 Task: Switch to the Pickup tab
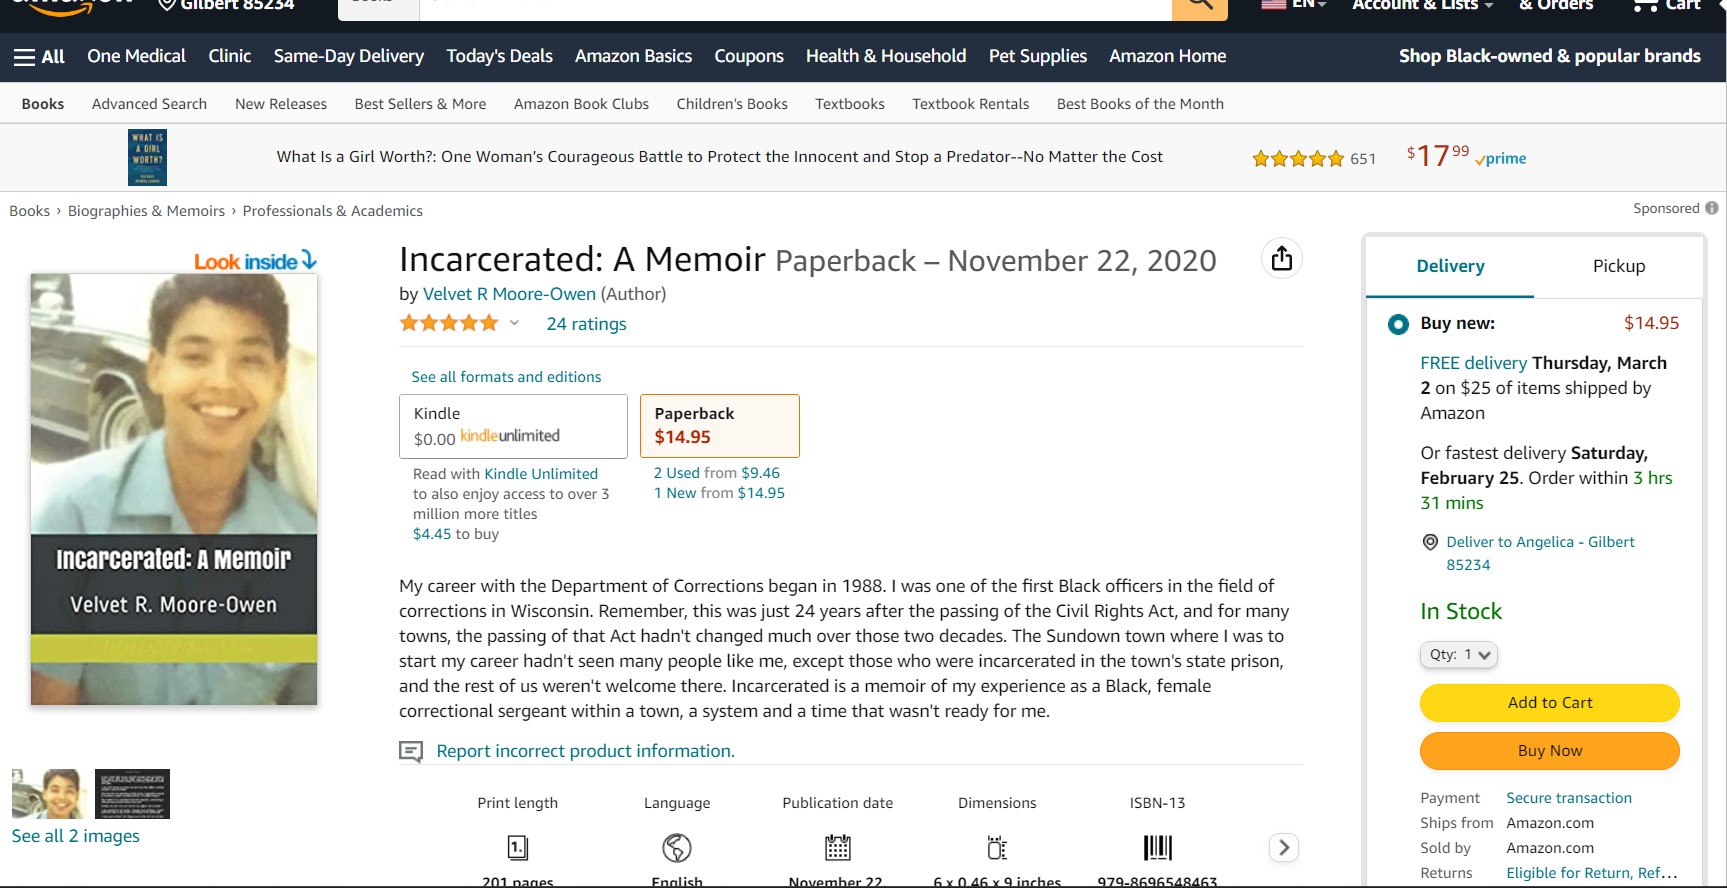(1618, 266)
